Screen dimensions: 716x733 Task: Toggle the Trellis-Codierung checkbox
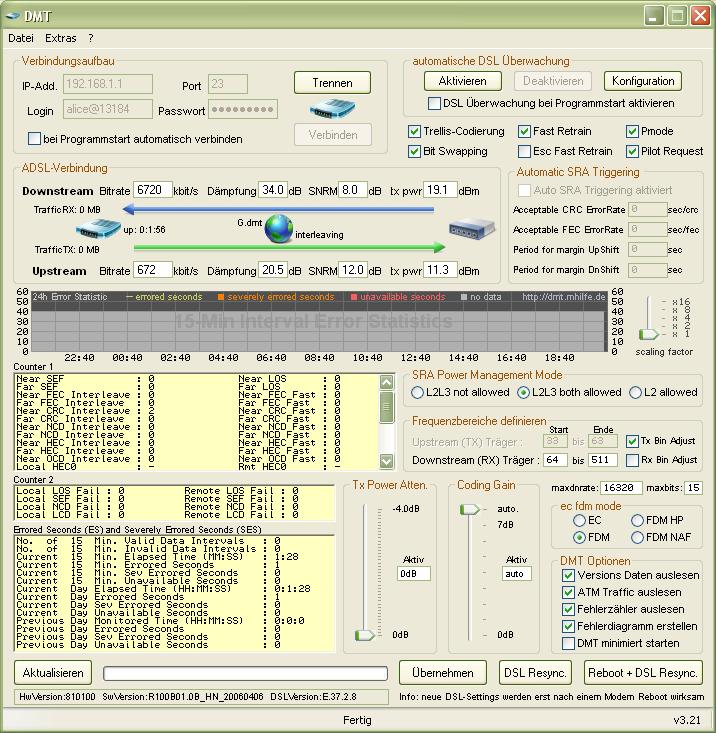pyautogui.click(x=415, y=131)
